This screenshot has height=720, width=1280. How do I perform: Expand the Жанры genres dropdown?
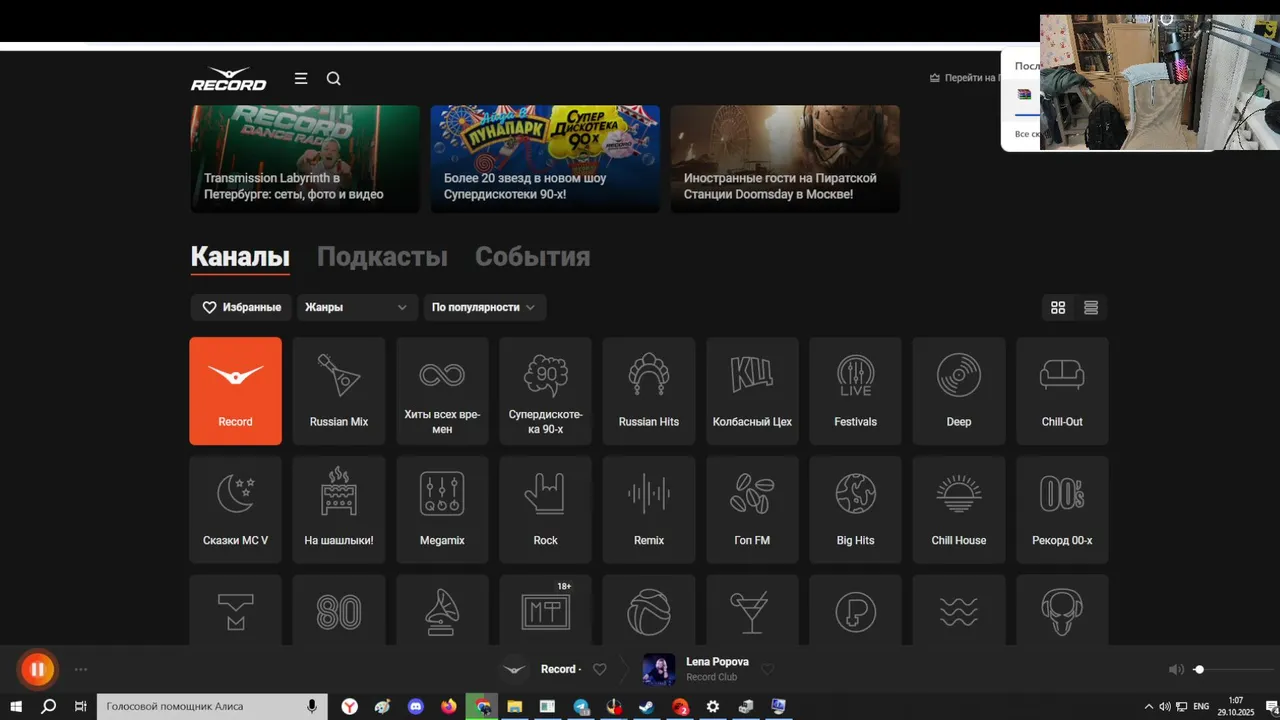tap(357, 307)
